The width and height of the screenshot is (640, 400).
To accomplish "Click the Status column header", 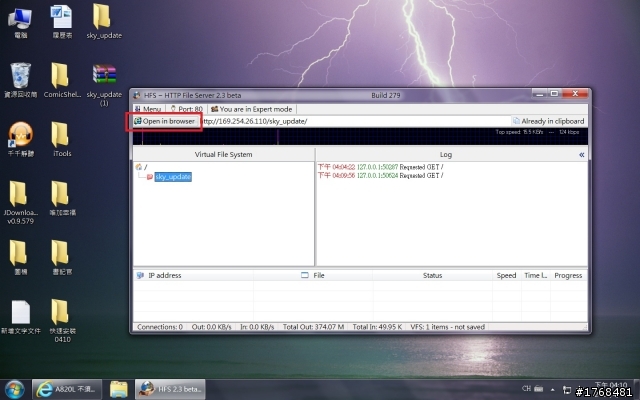I will (432, 276).
